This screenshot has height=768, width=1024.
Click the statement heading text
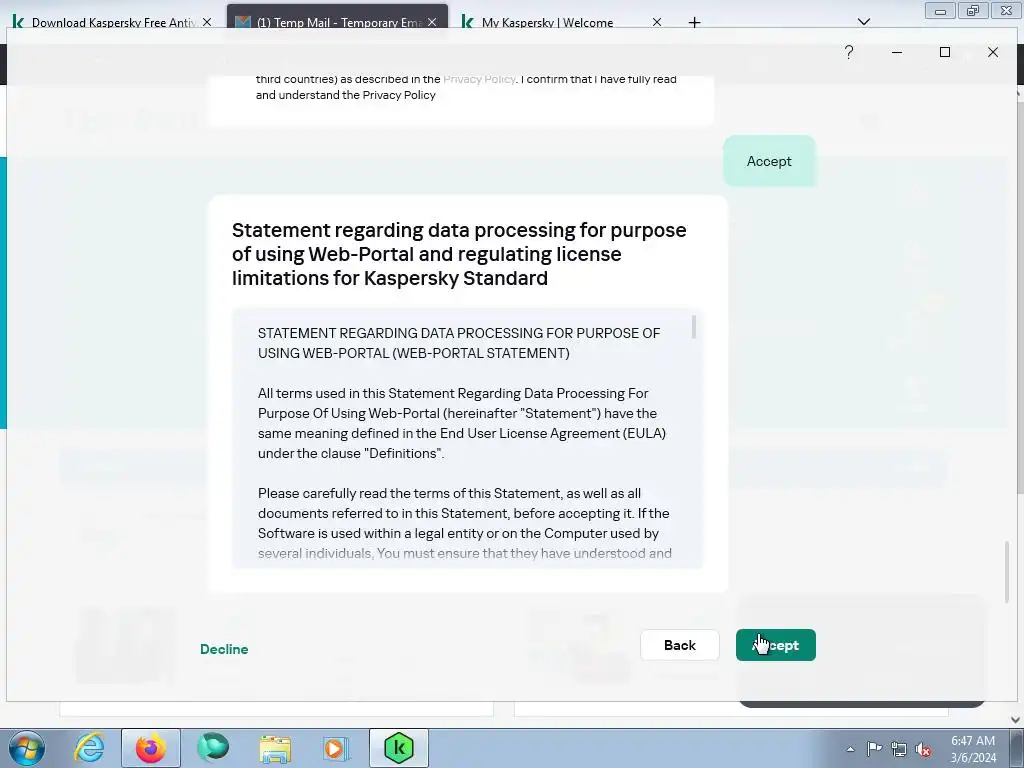[459, 254]
